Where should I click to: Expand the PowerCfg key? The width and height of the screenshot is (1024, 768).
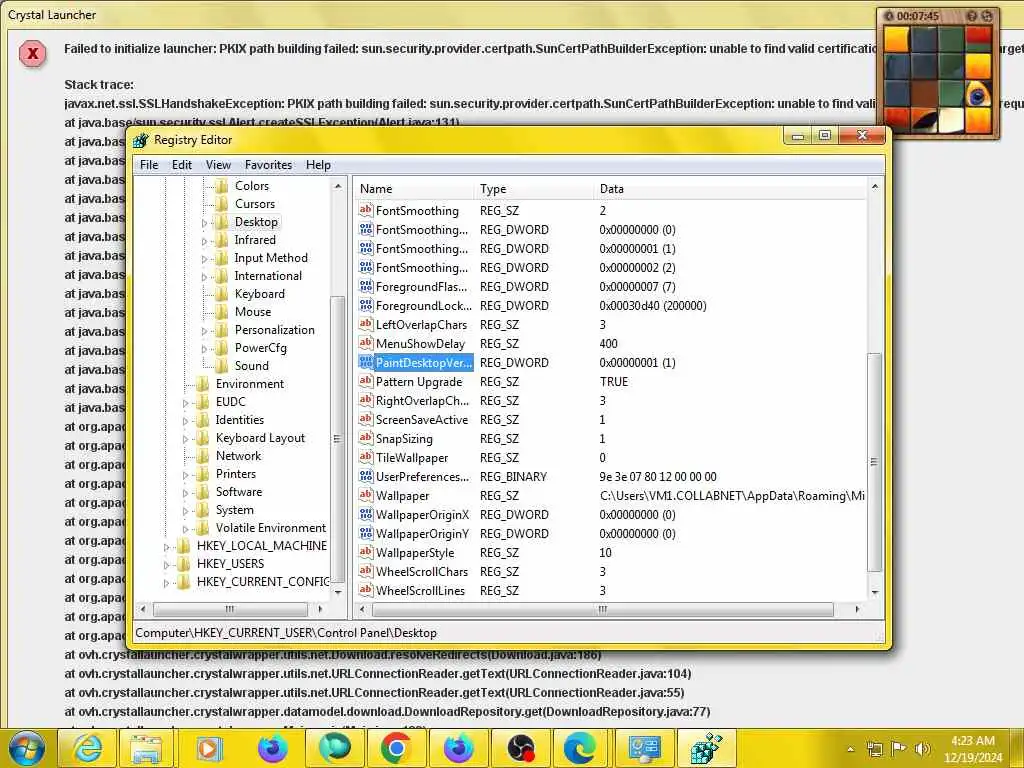point(204,349)
